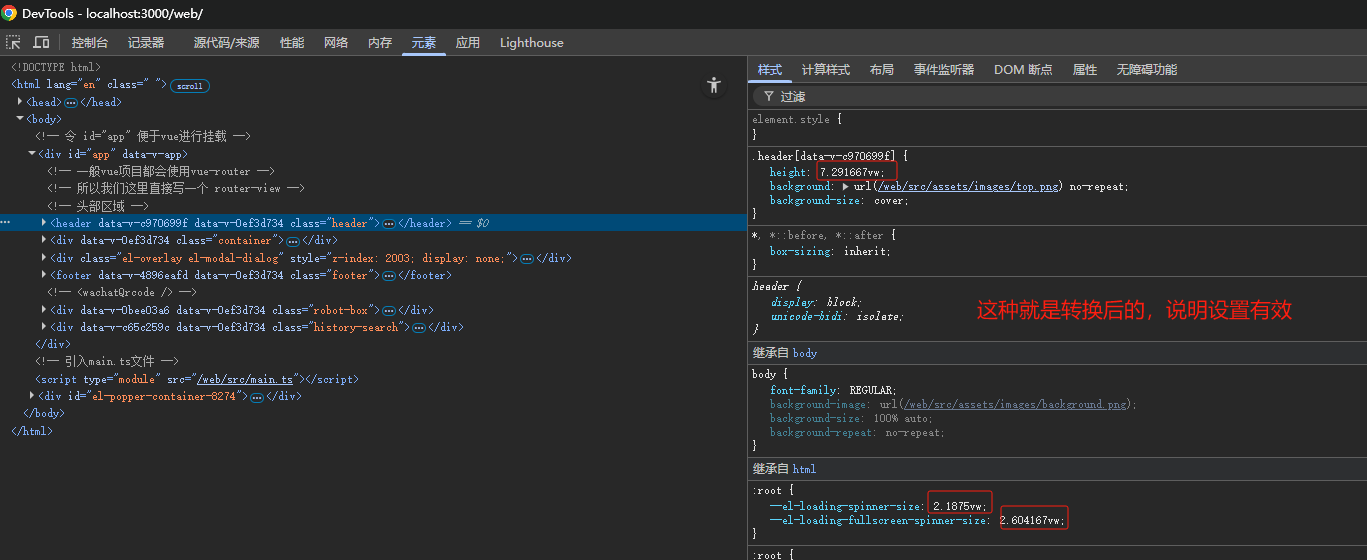Switch to the 记录器 tab
This screenshot has width=1367, height=560.
(146, 43)
